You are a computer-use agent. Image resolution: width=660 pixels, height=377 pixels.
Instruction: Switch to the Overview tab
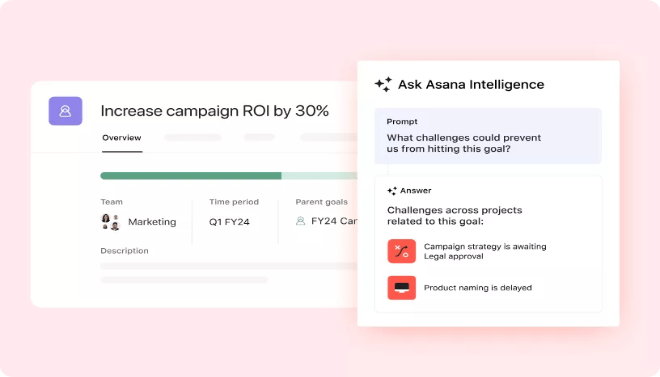[122, 138]
